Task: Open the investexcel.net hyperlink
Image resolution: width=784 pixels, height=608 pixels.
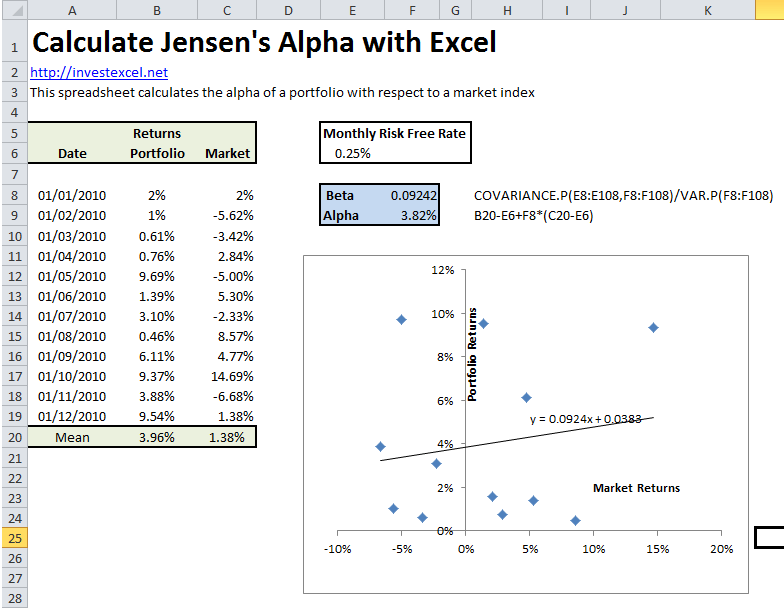Action: point(99,72)
